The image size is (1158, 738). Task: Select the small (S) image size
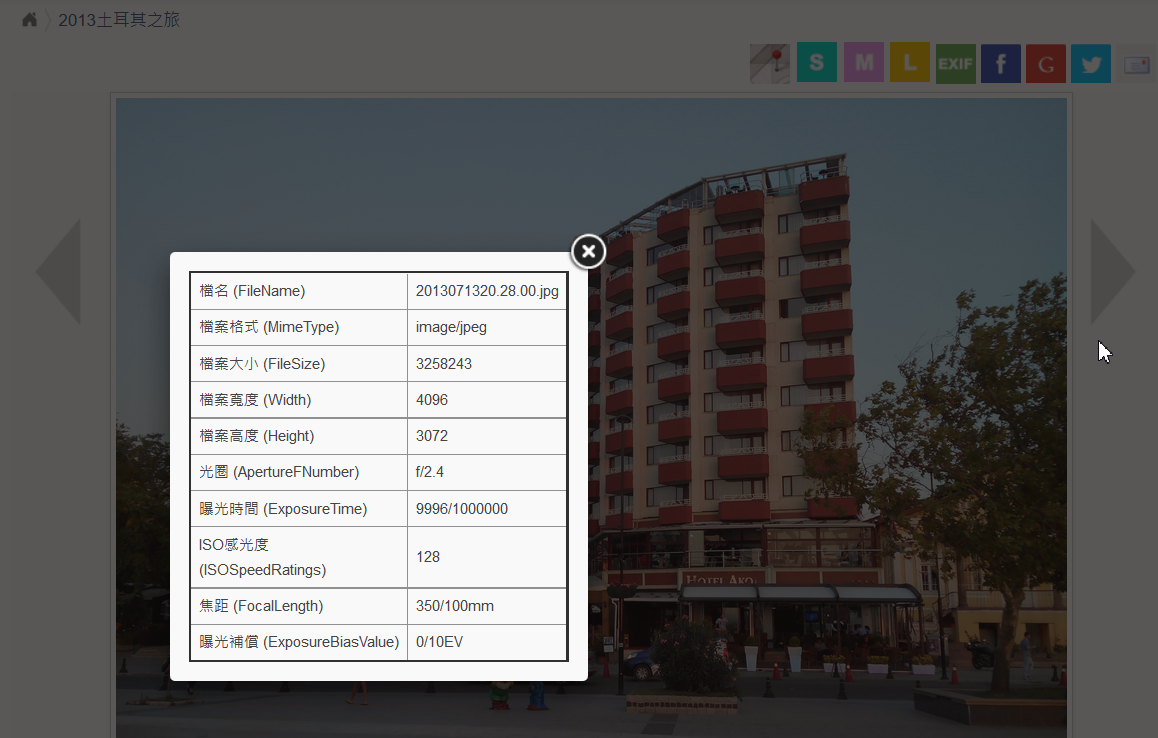coord(816,63)
